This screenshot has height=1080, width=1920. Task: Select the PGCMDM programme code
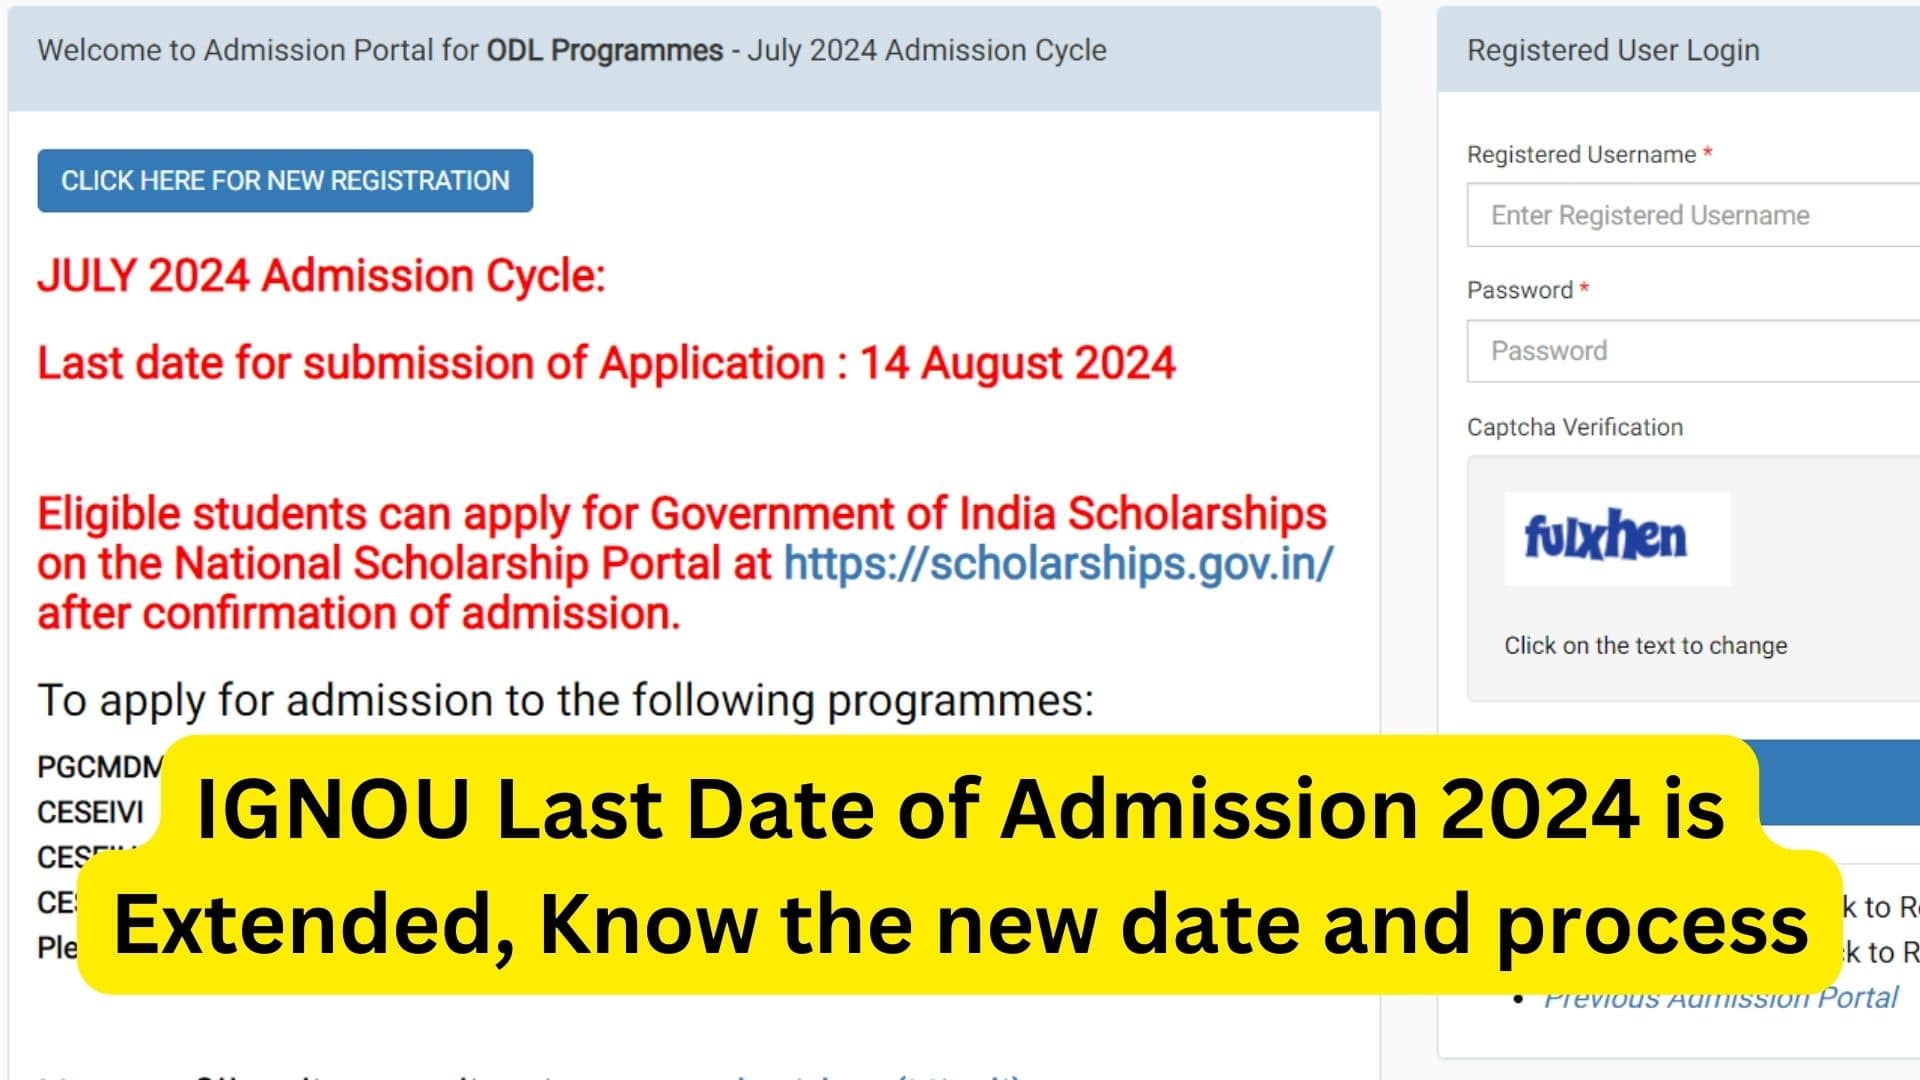pyautogui.click(x=98, y=767)
